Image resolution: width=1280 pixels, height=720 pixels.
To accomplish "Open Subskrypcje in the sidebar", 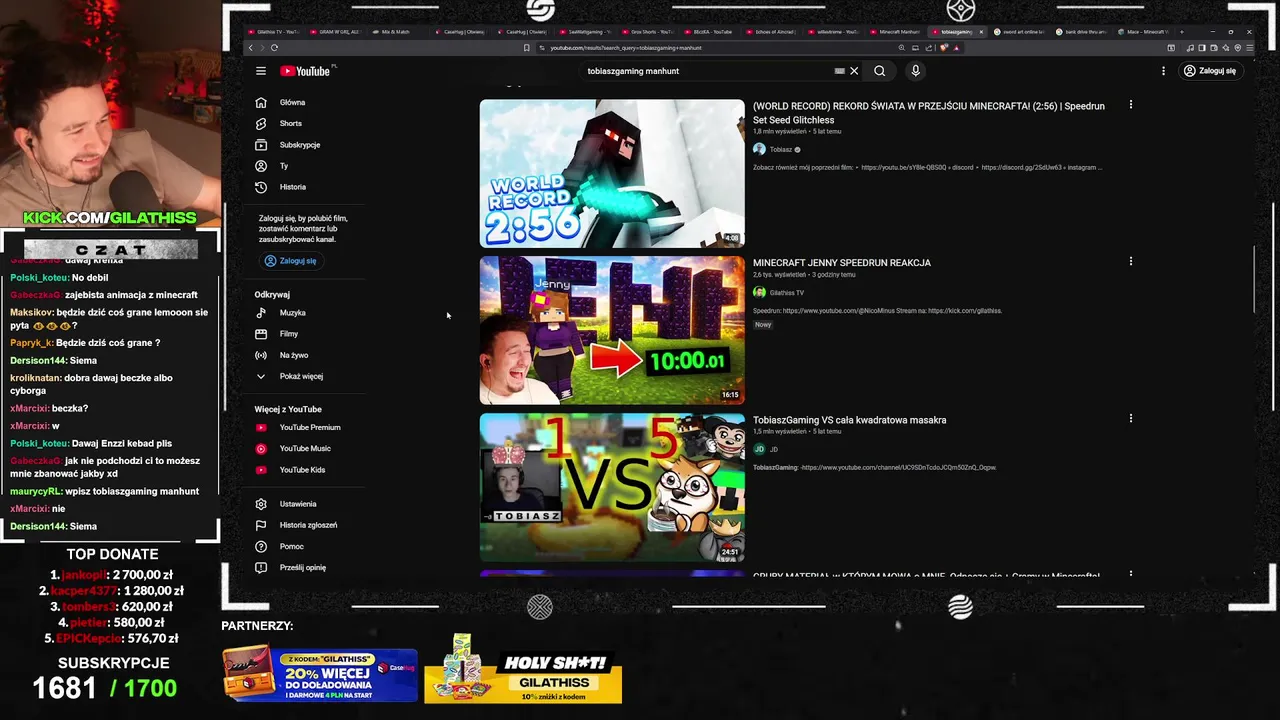I will pos(299,145).
